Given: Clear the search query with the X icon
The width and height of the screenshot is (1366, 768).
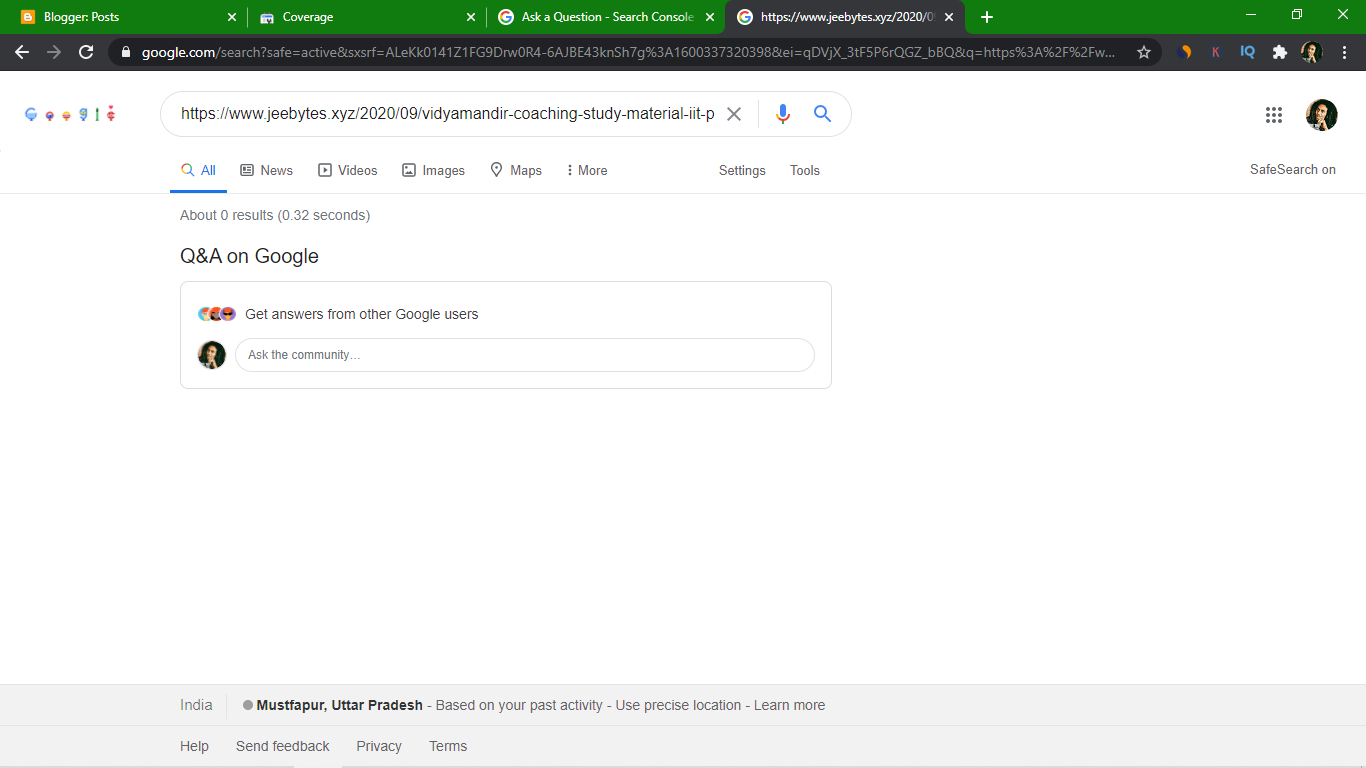Looking at the screenshot, I should pyautogui.click(x=734, y=114).
